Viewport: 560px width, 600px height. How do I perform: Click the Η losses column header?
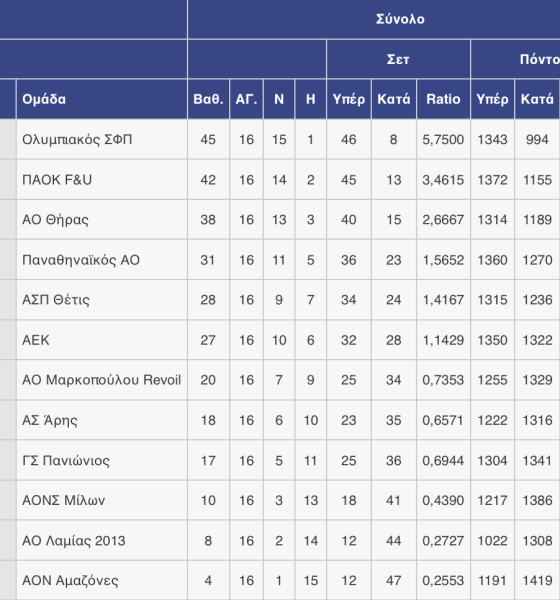(x=310, y=99)
